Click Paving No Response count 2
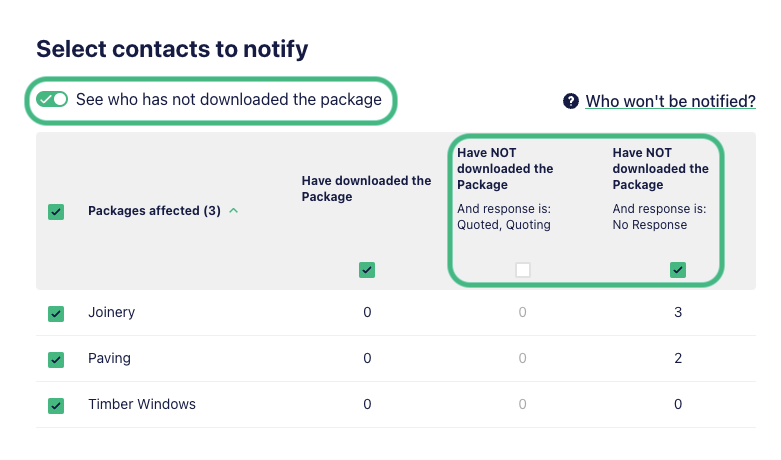The image size is (781, 460). (x=678, y=358)
